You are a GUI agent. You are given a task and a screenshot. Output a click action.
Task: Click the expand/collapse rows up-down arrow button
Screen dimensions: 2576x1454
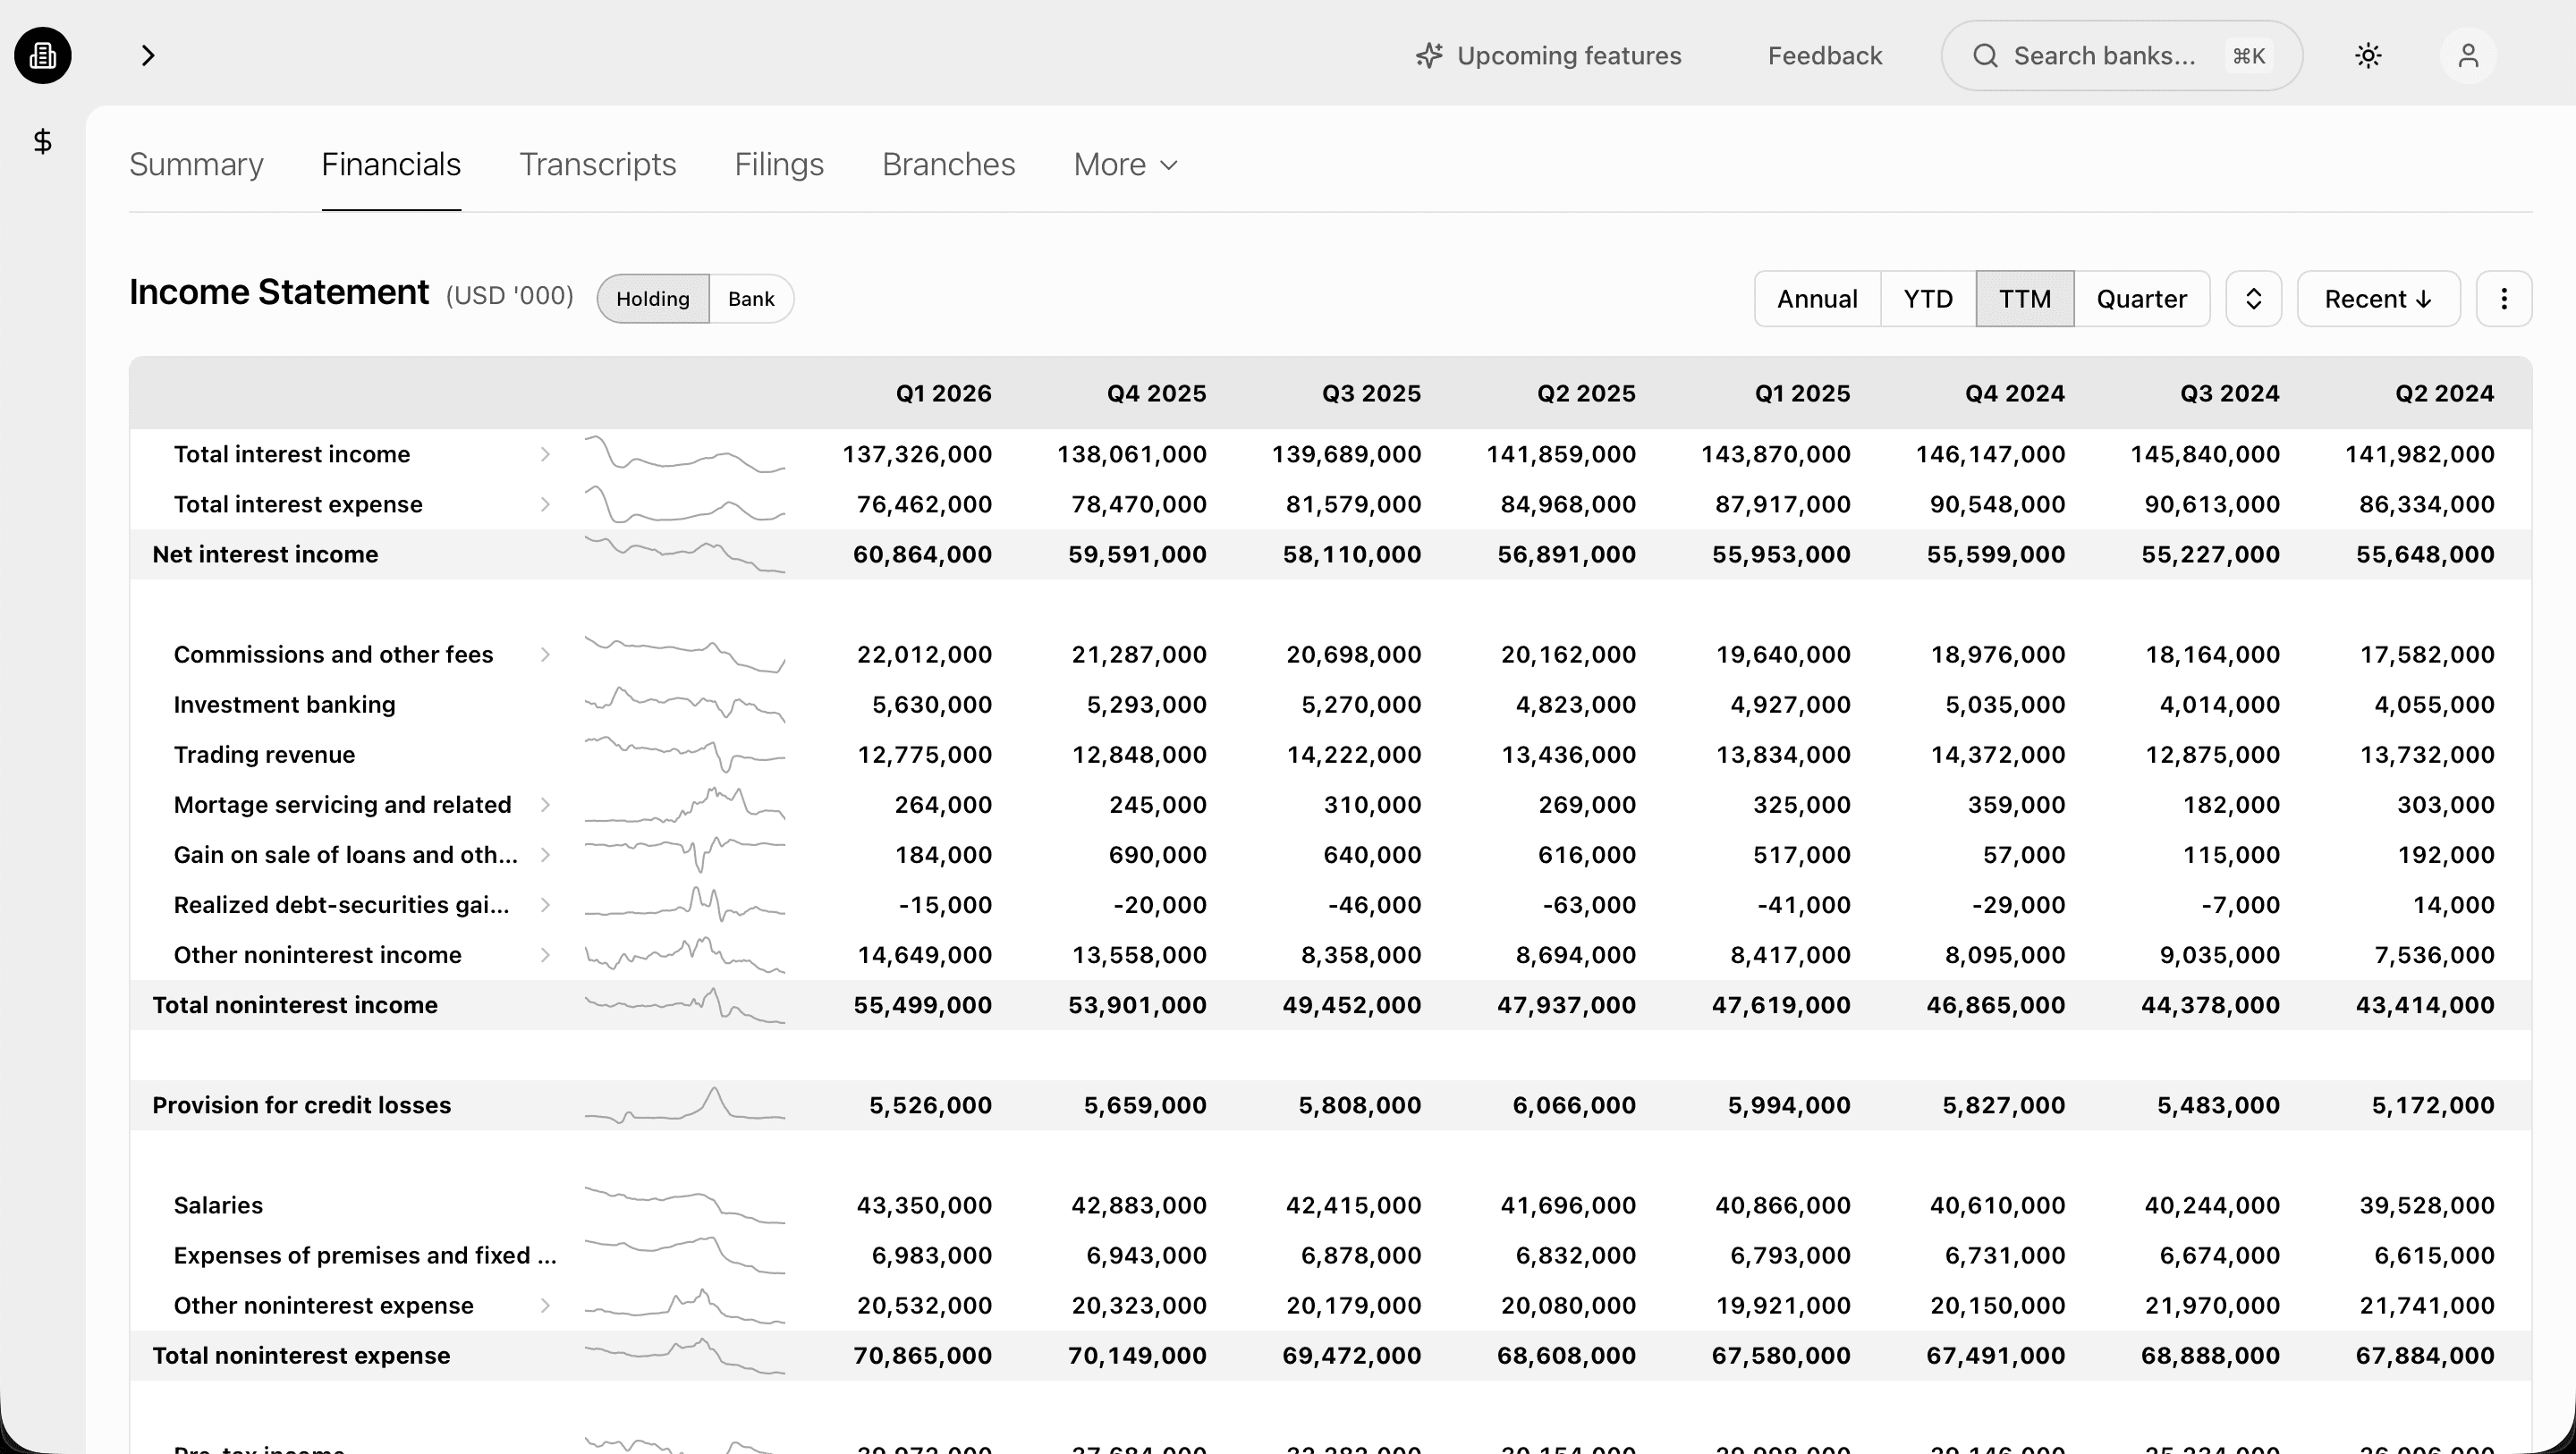2253,299
